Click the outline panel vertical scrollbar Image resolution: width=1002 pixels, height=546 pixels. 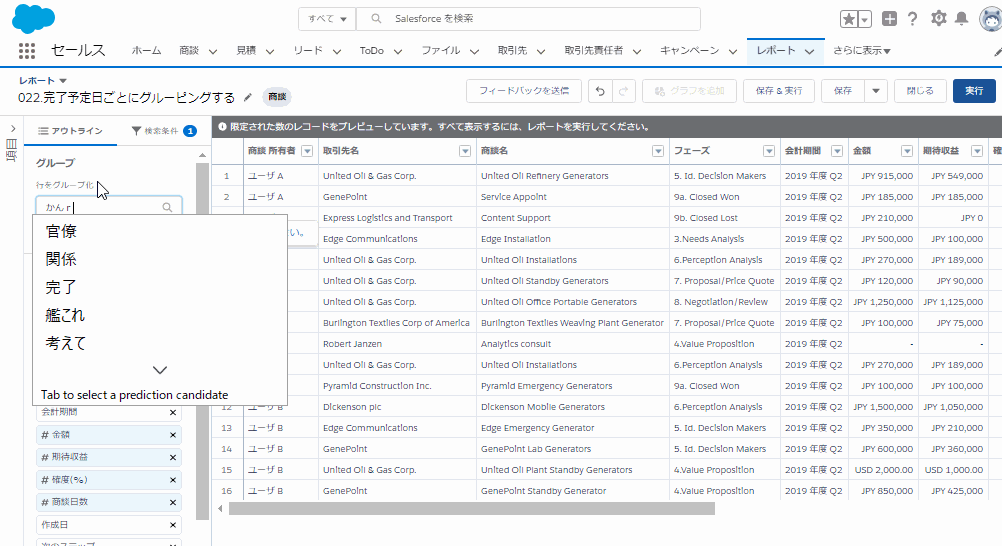203,341
